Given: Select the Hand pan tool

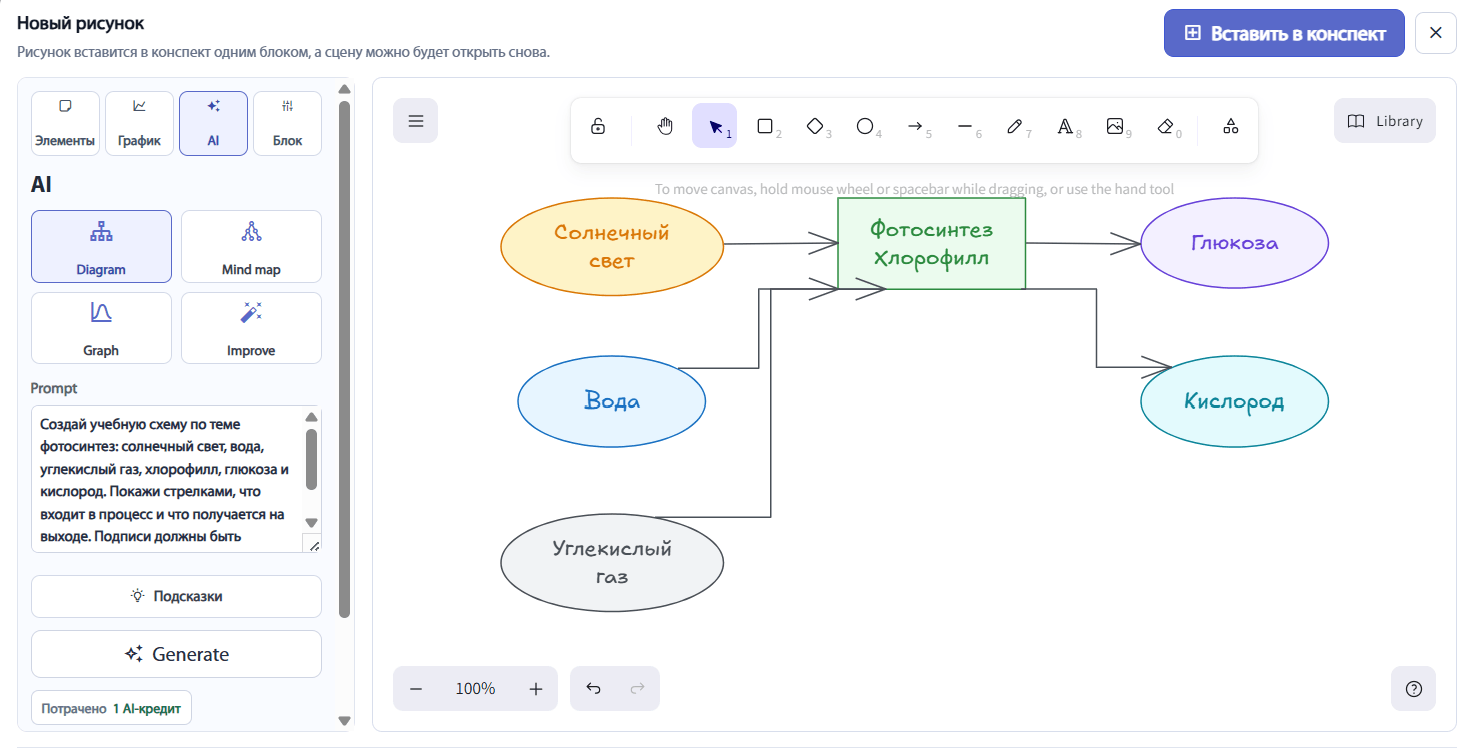Looking at the screenshot, I should tap(665, 126).
